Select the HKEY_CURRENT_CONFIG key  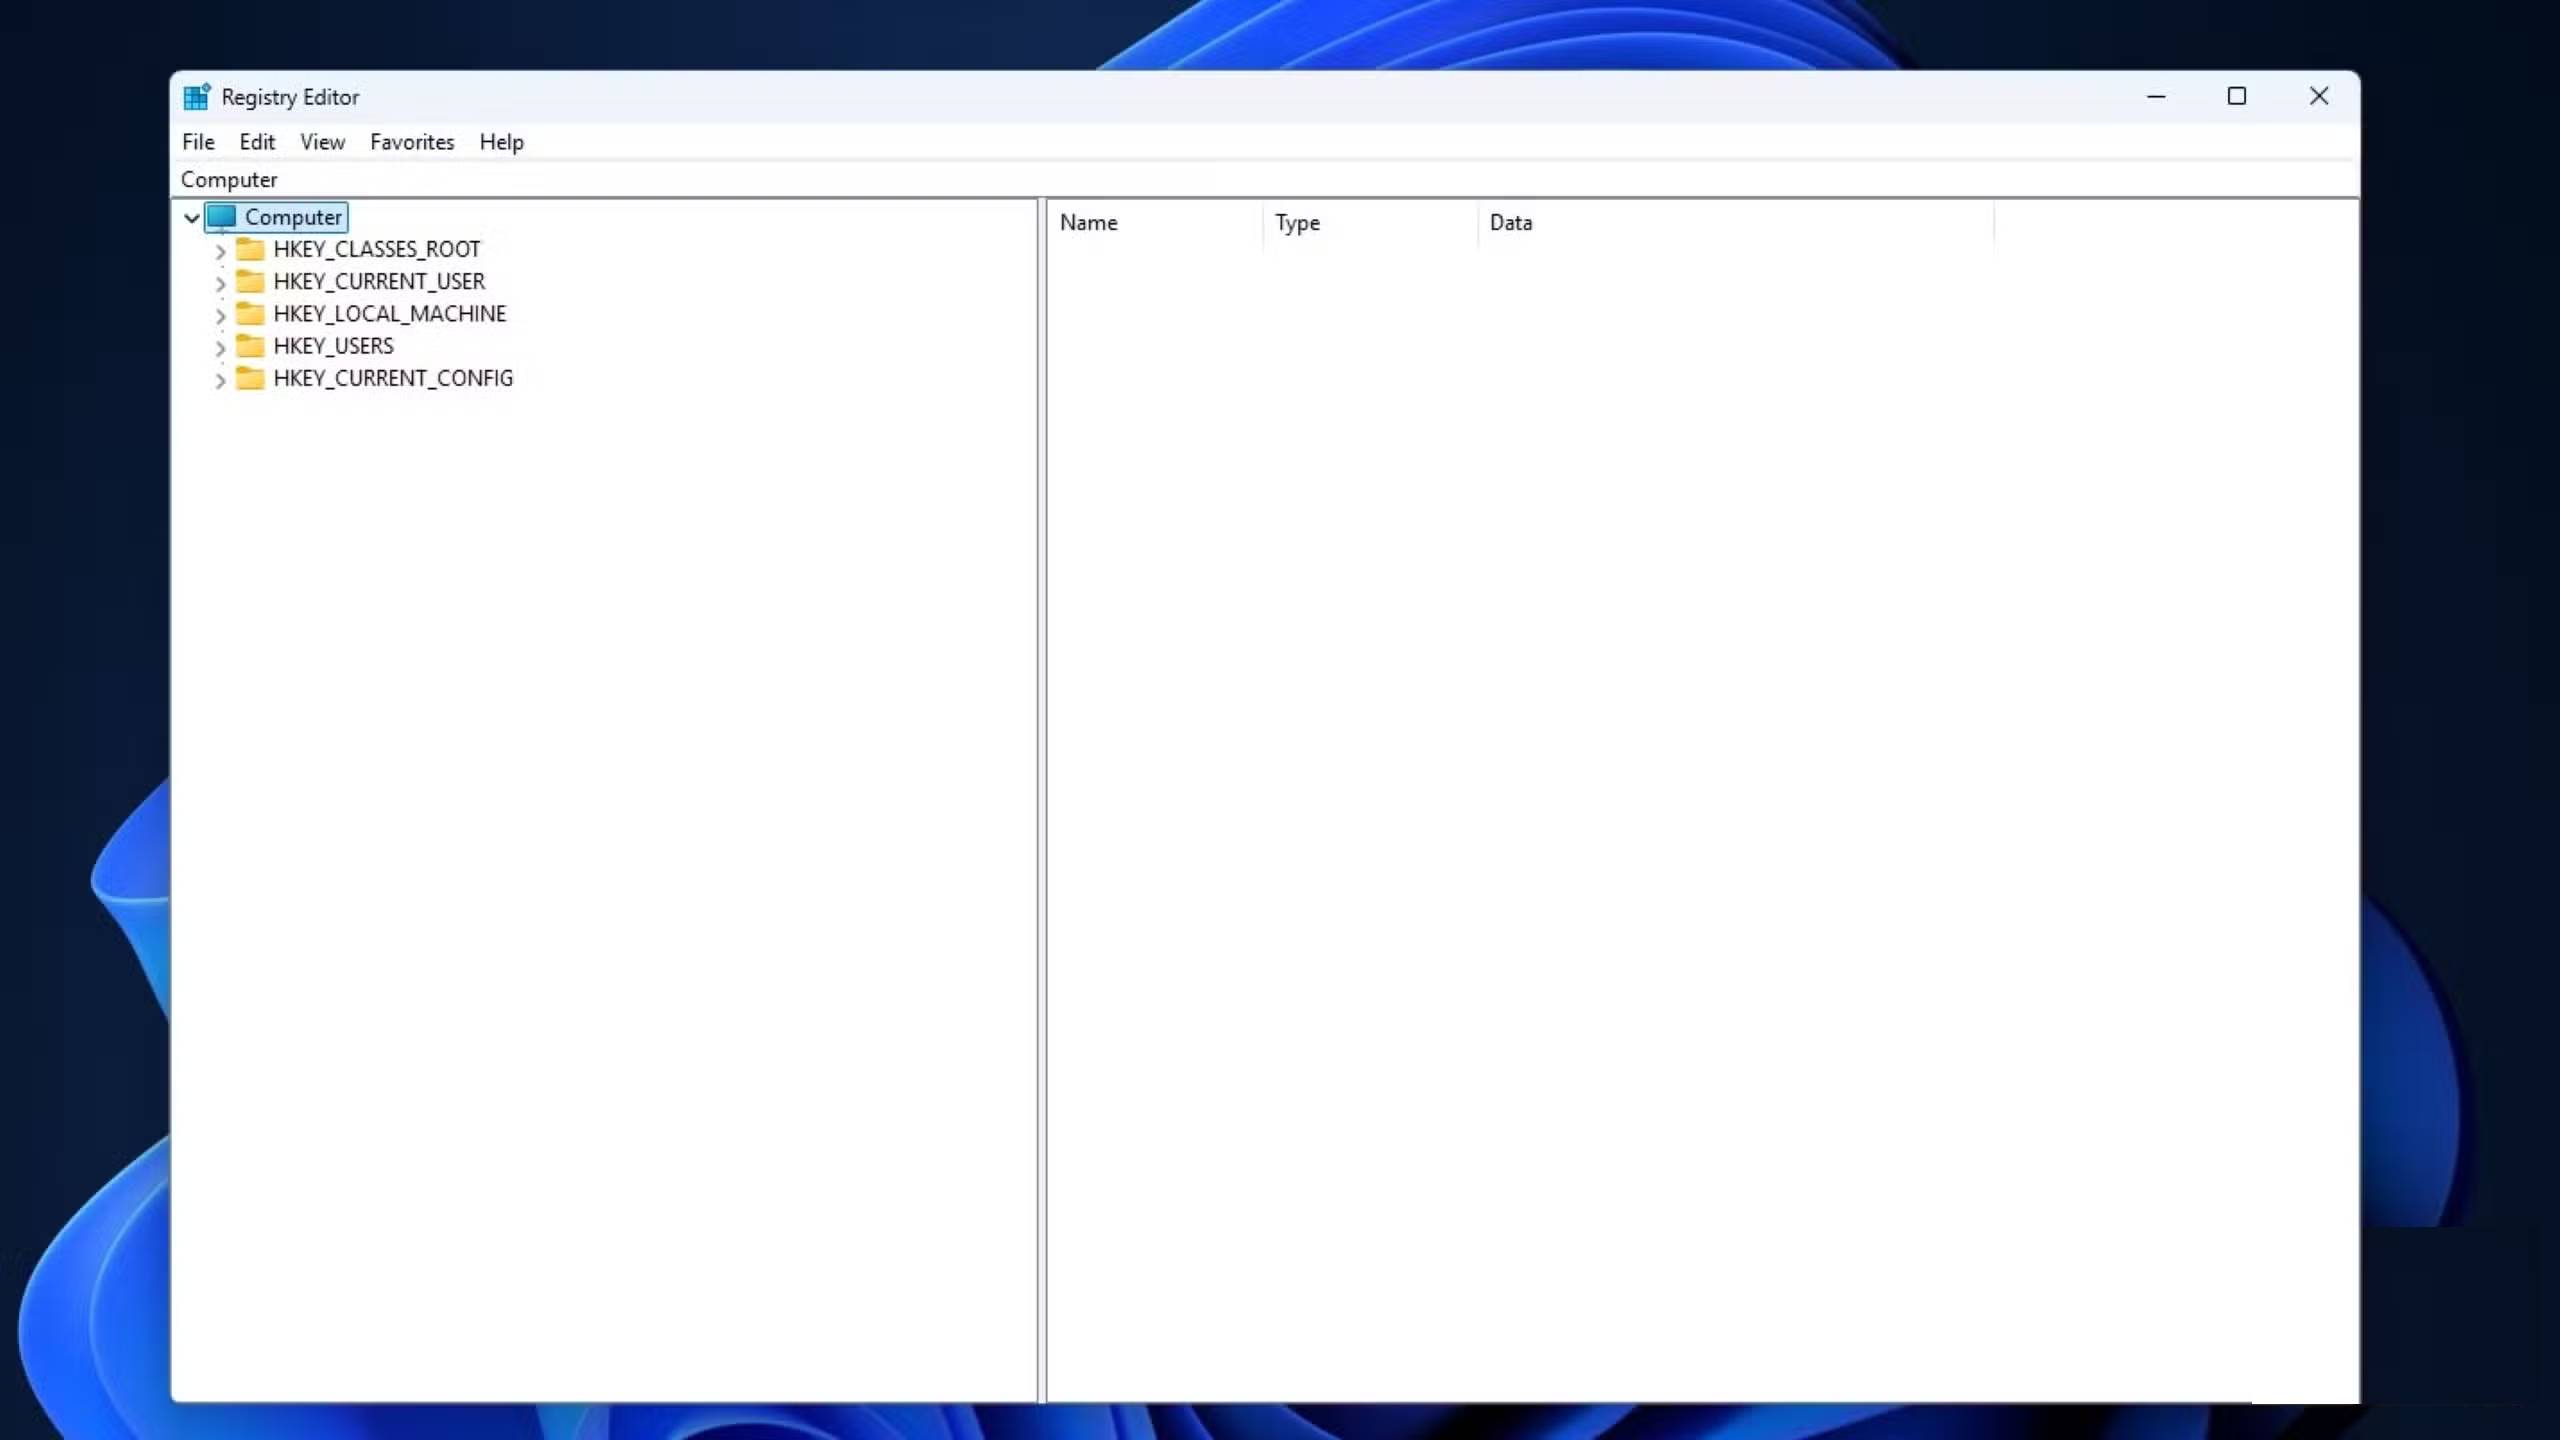[393, 378]
